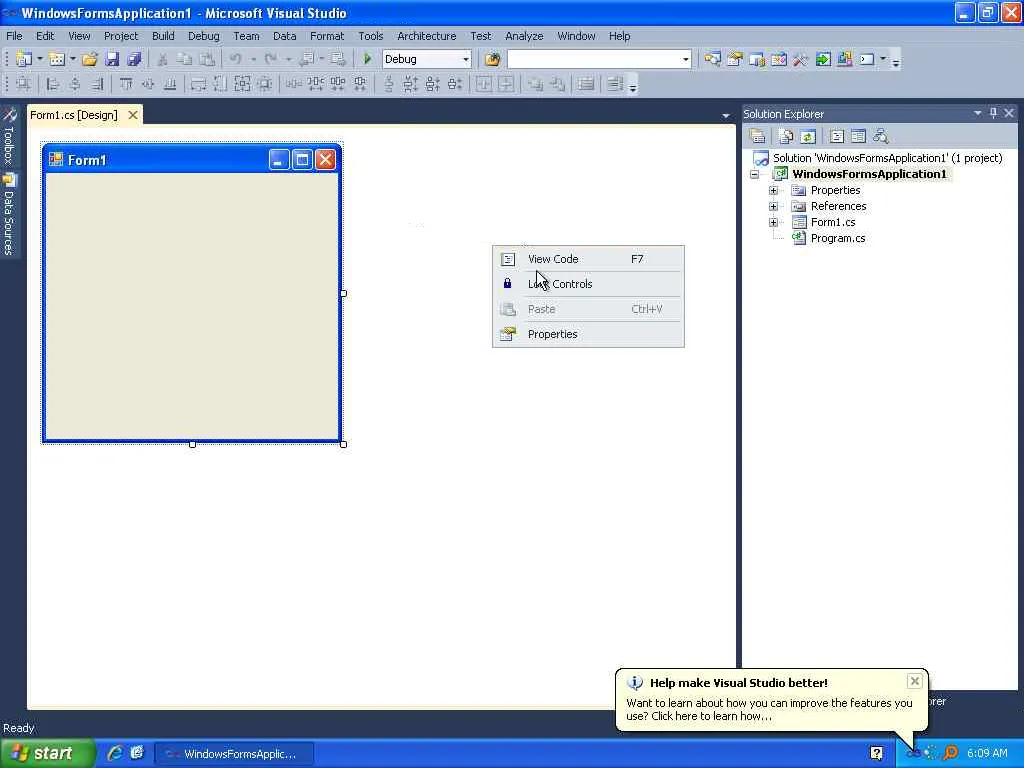Click the Align Tops layout icon
The image size is (1024, 768).
pyautogui.click(x=126, y=84)
